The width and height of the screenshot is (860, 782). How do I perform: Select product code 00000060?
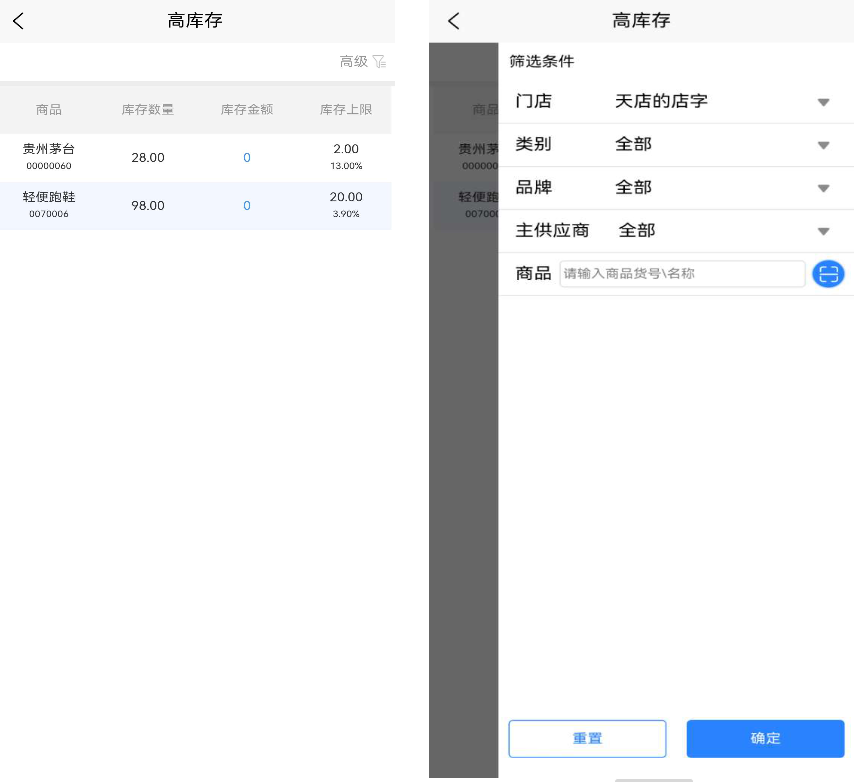click(x=49, y=166)
